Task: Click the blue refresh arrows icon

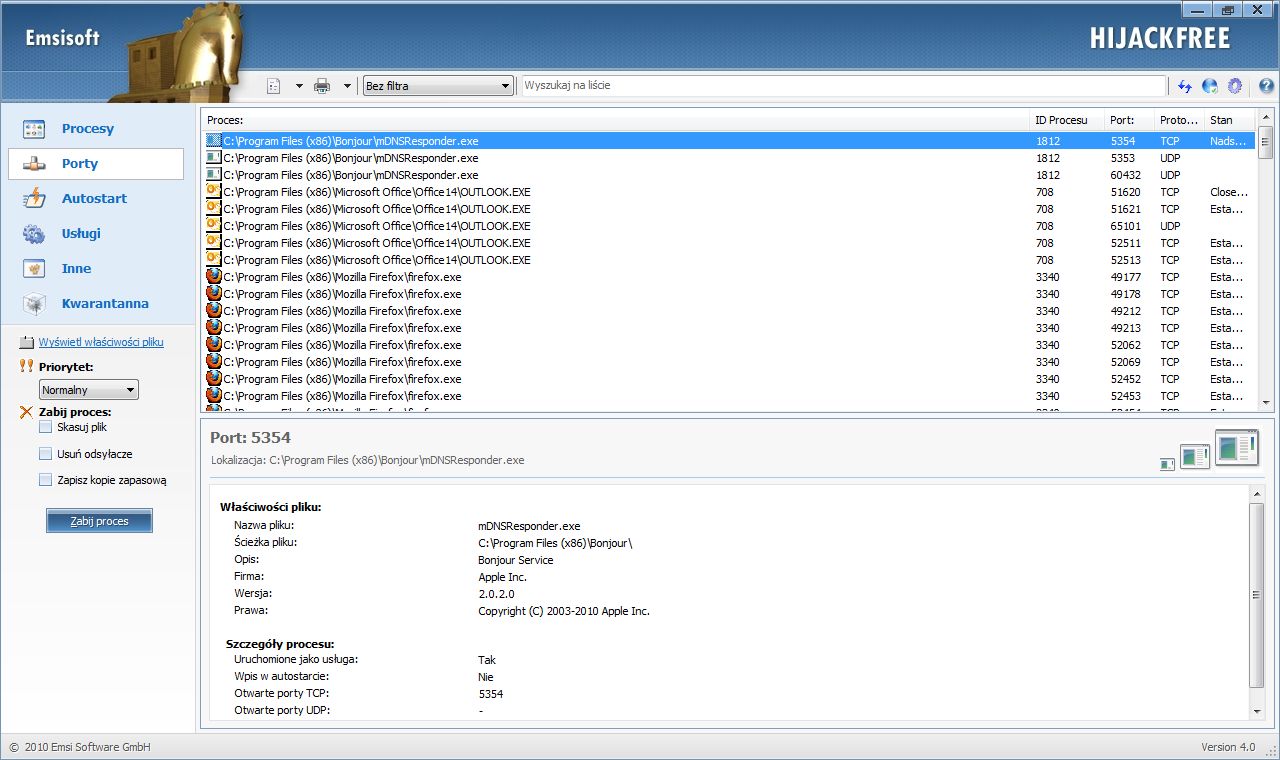Action: [1185, 86]
